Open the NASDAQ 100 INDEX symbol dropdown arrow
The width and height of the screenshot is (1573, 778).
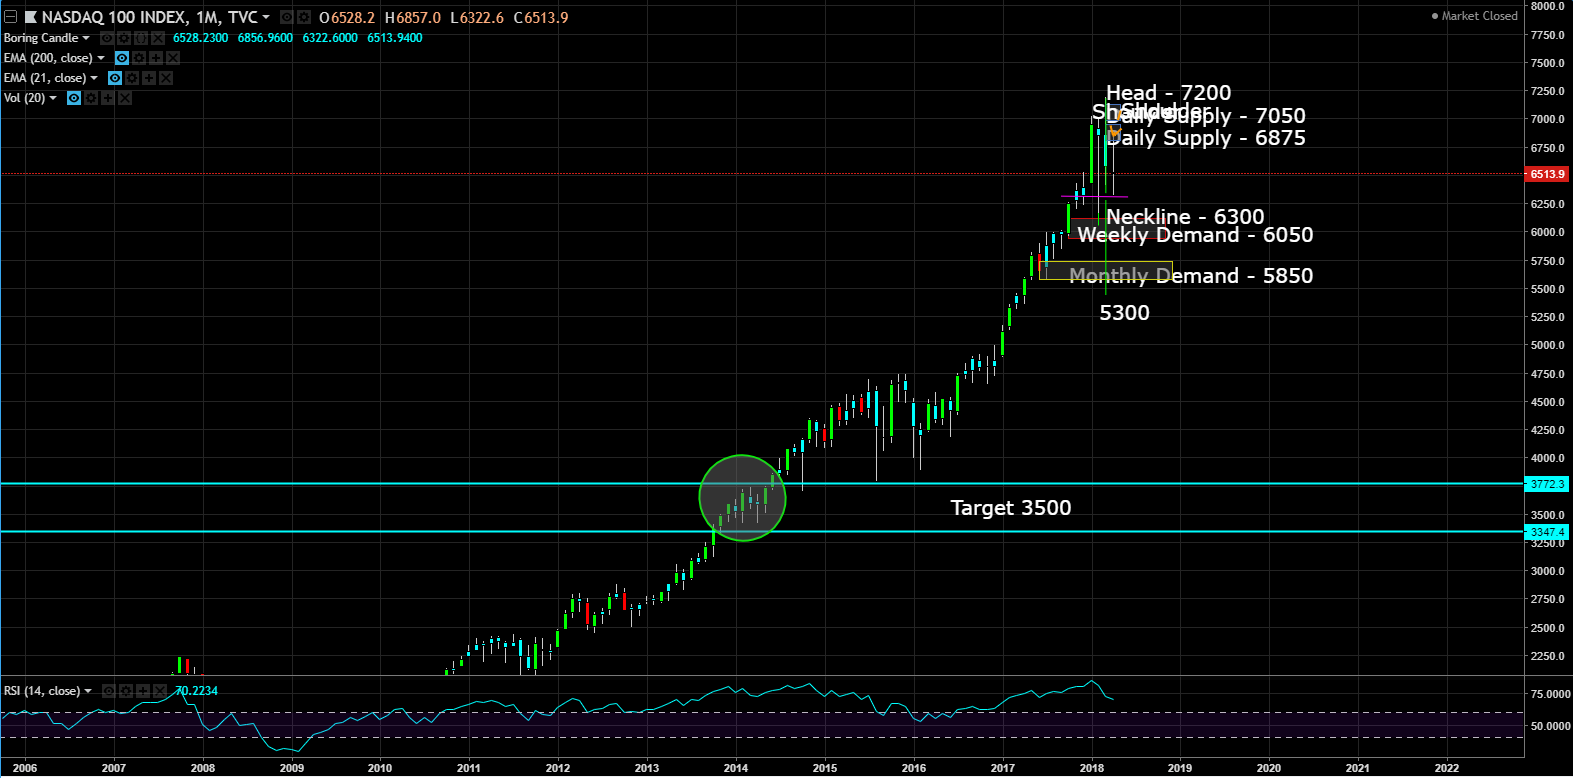point(266,17)
